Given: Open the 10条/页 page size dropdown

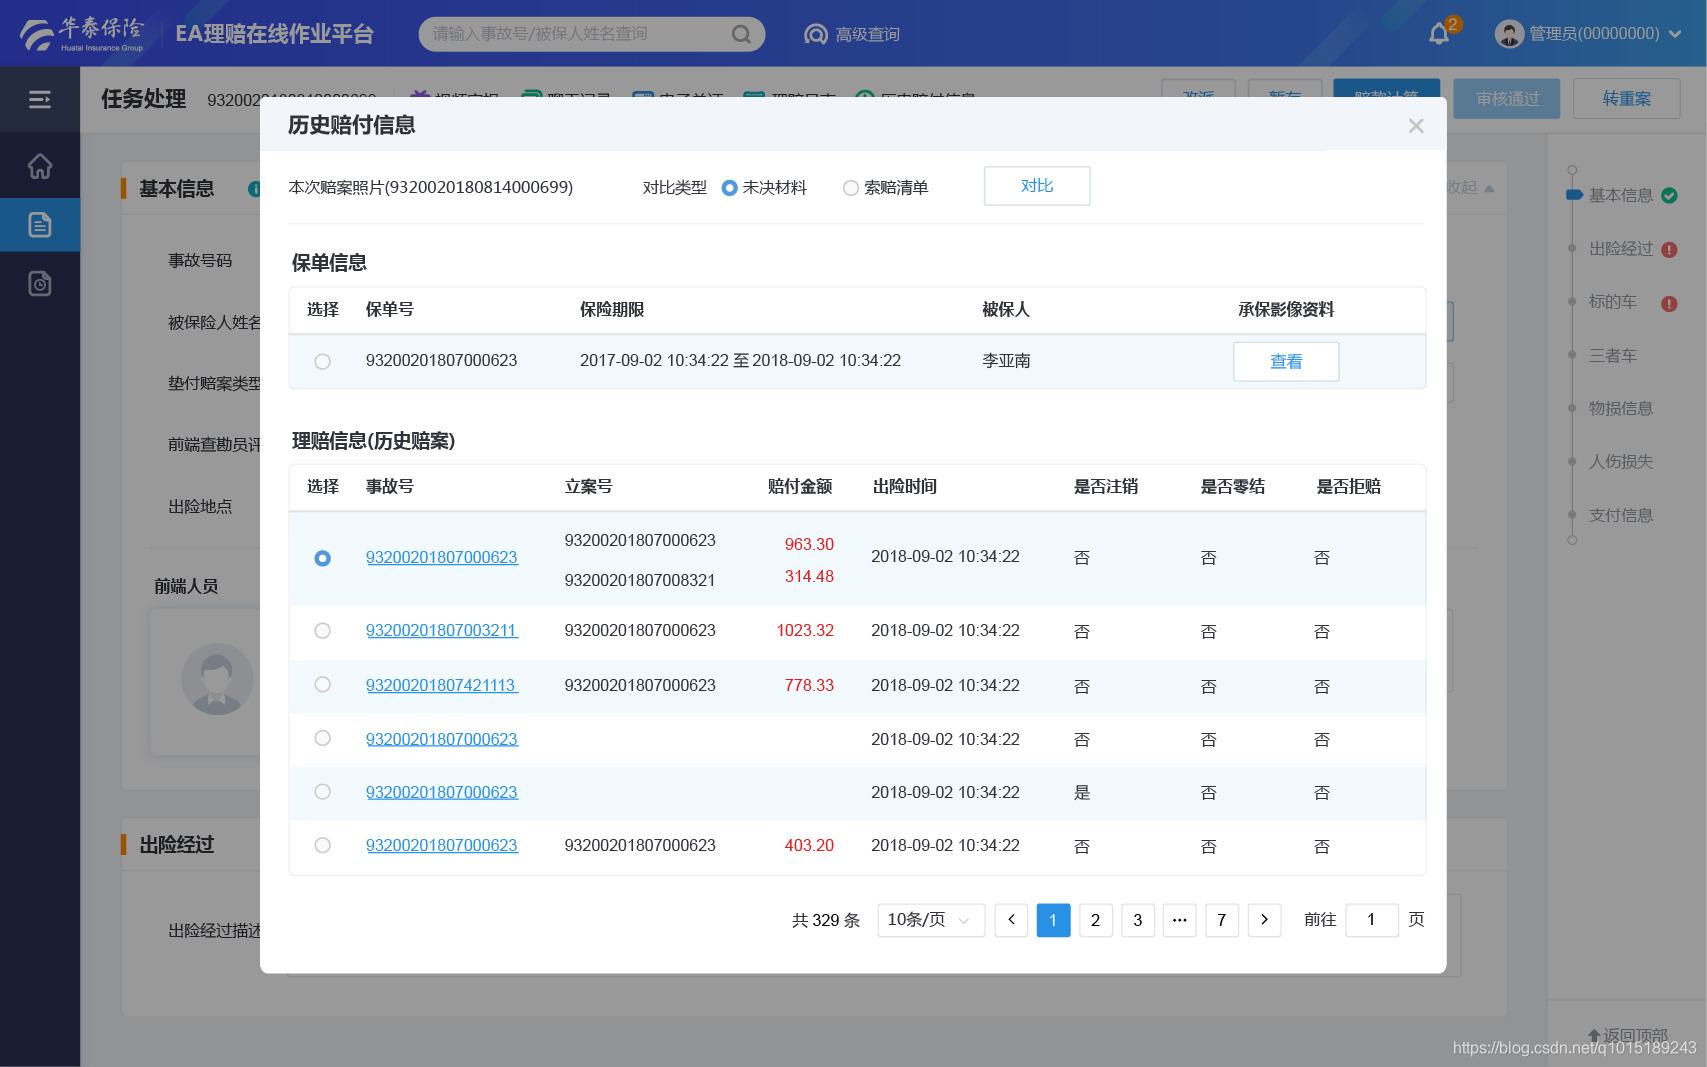Looking at the screenshot, I should (x=931, y=920).
